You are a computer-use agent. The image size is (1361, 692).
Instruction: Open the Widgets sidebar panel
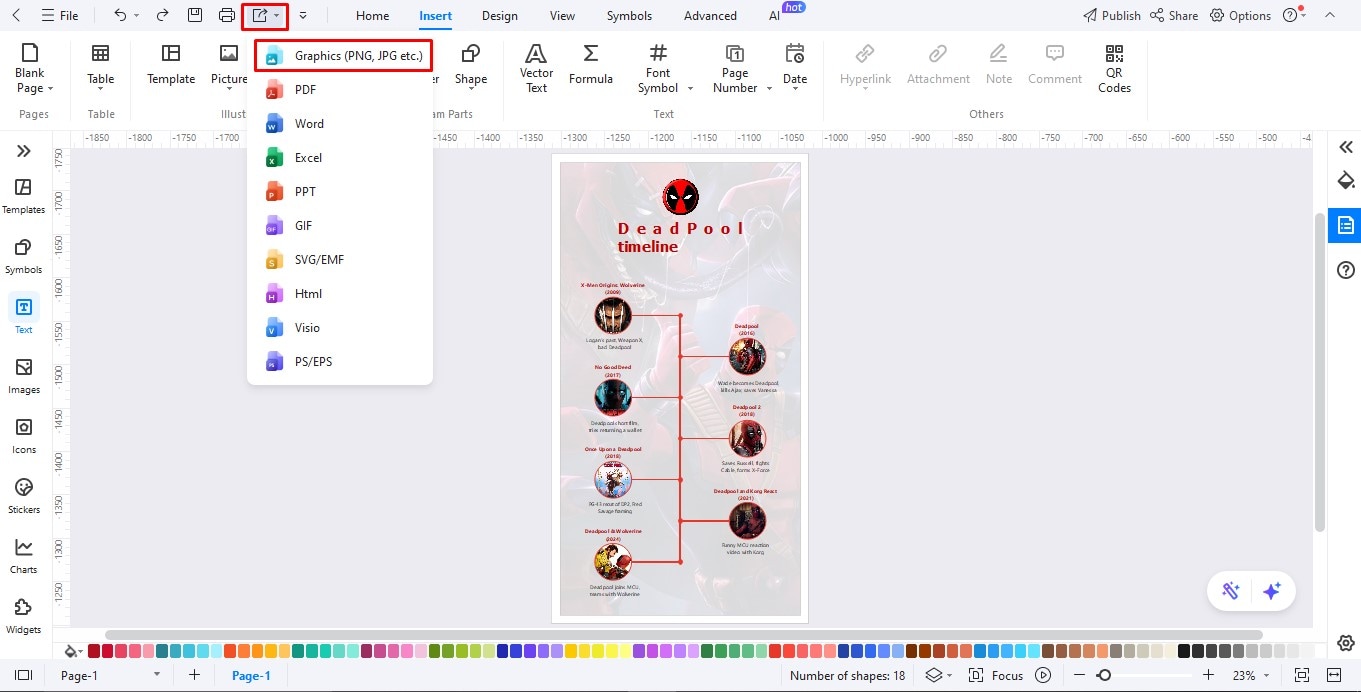(24, 616)
